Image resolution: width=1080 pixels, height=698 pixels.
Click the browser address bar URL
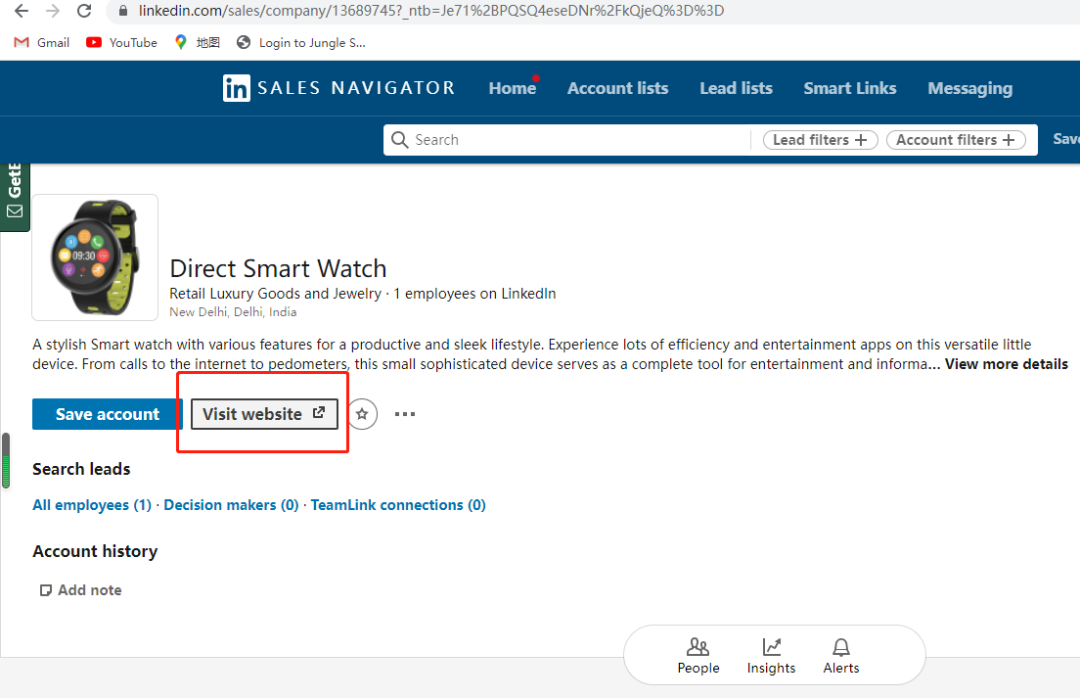[431, 11]
